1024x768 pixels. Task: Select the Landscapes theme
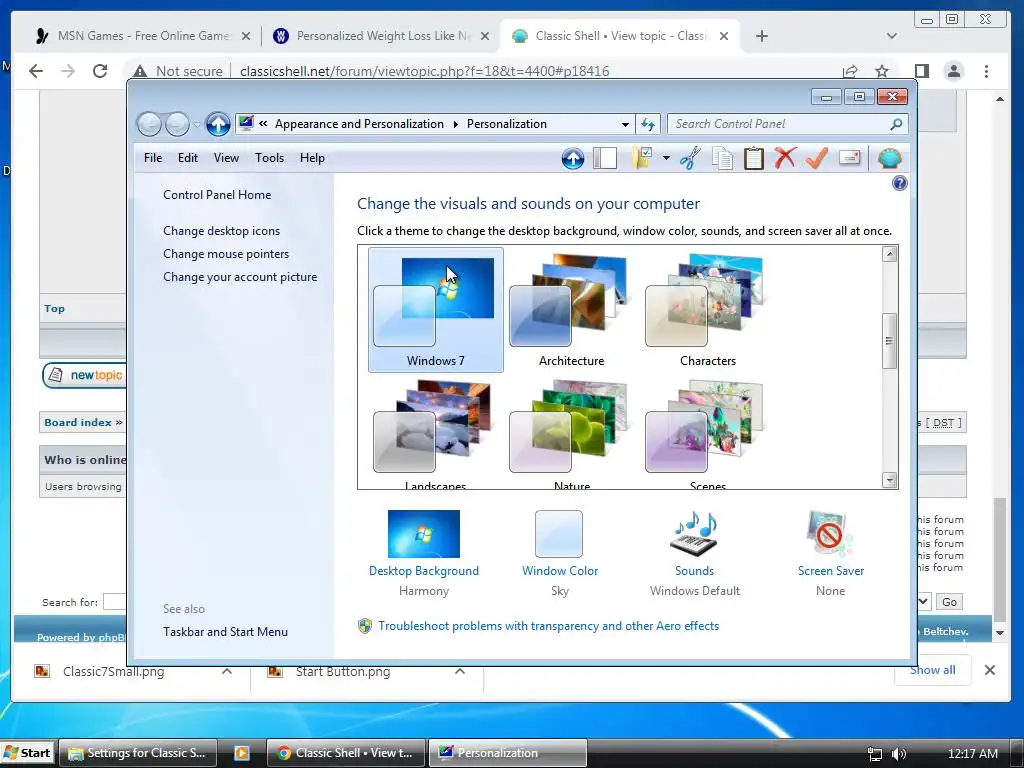436,434
